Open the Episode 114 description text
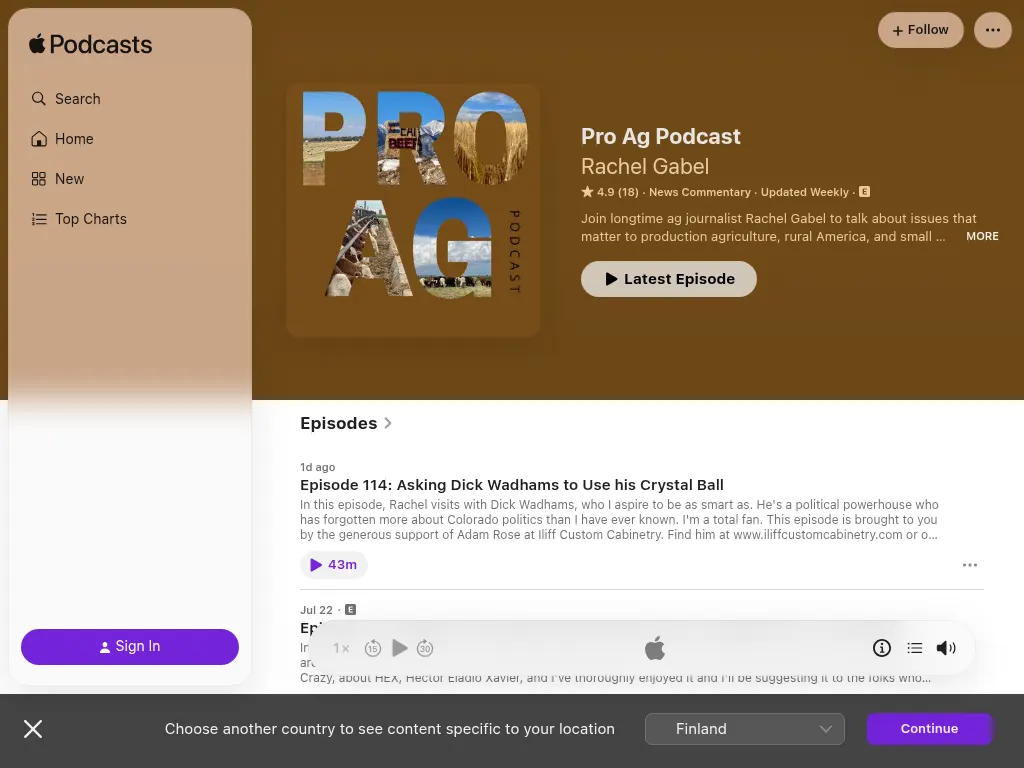 (619, 520)
